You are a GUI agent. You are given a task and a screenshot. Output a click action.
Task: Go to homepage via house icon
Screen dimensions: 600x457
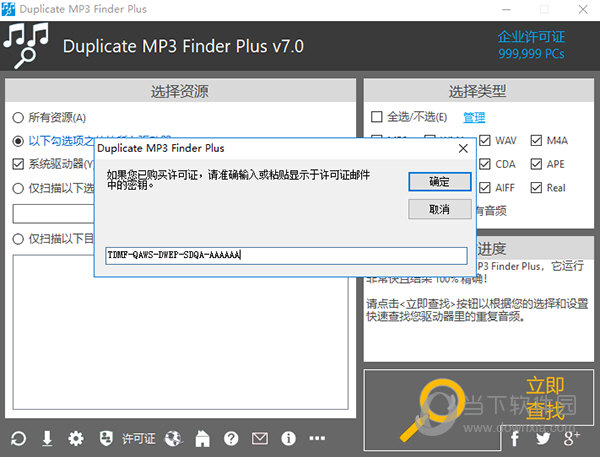pos(202,439)
